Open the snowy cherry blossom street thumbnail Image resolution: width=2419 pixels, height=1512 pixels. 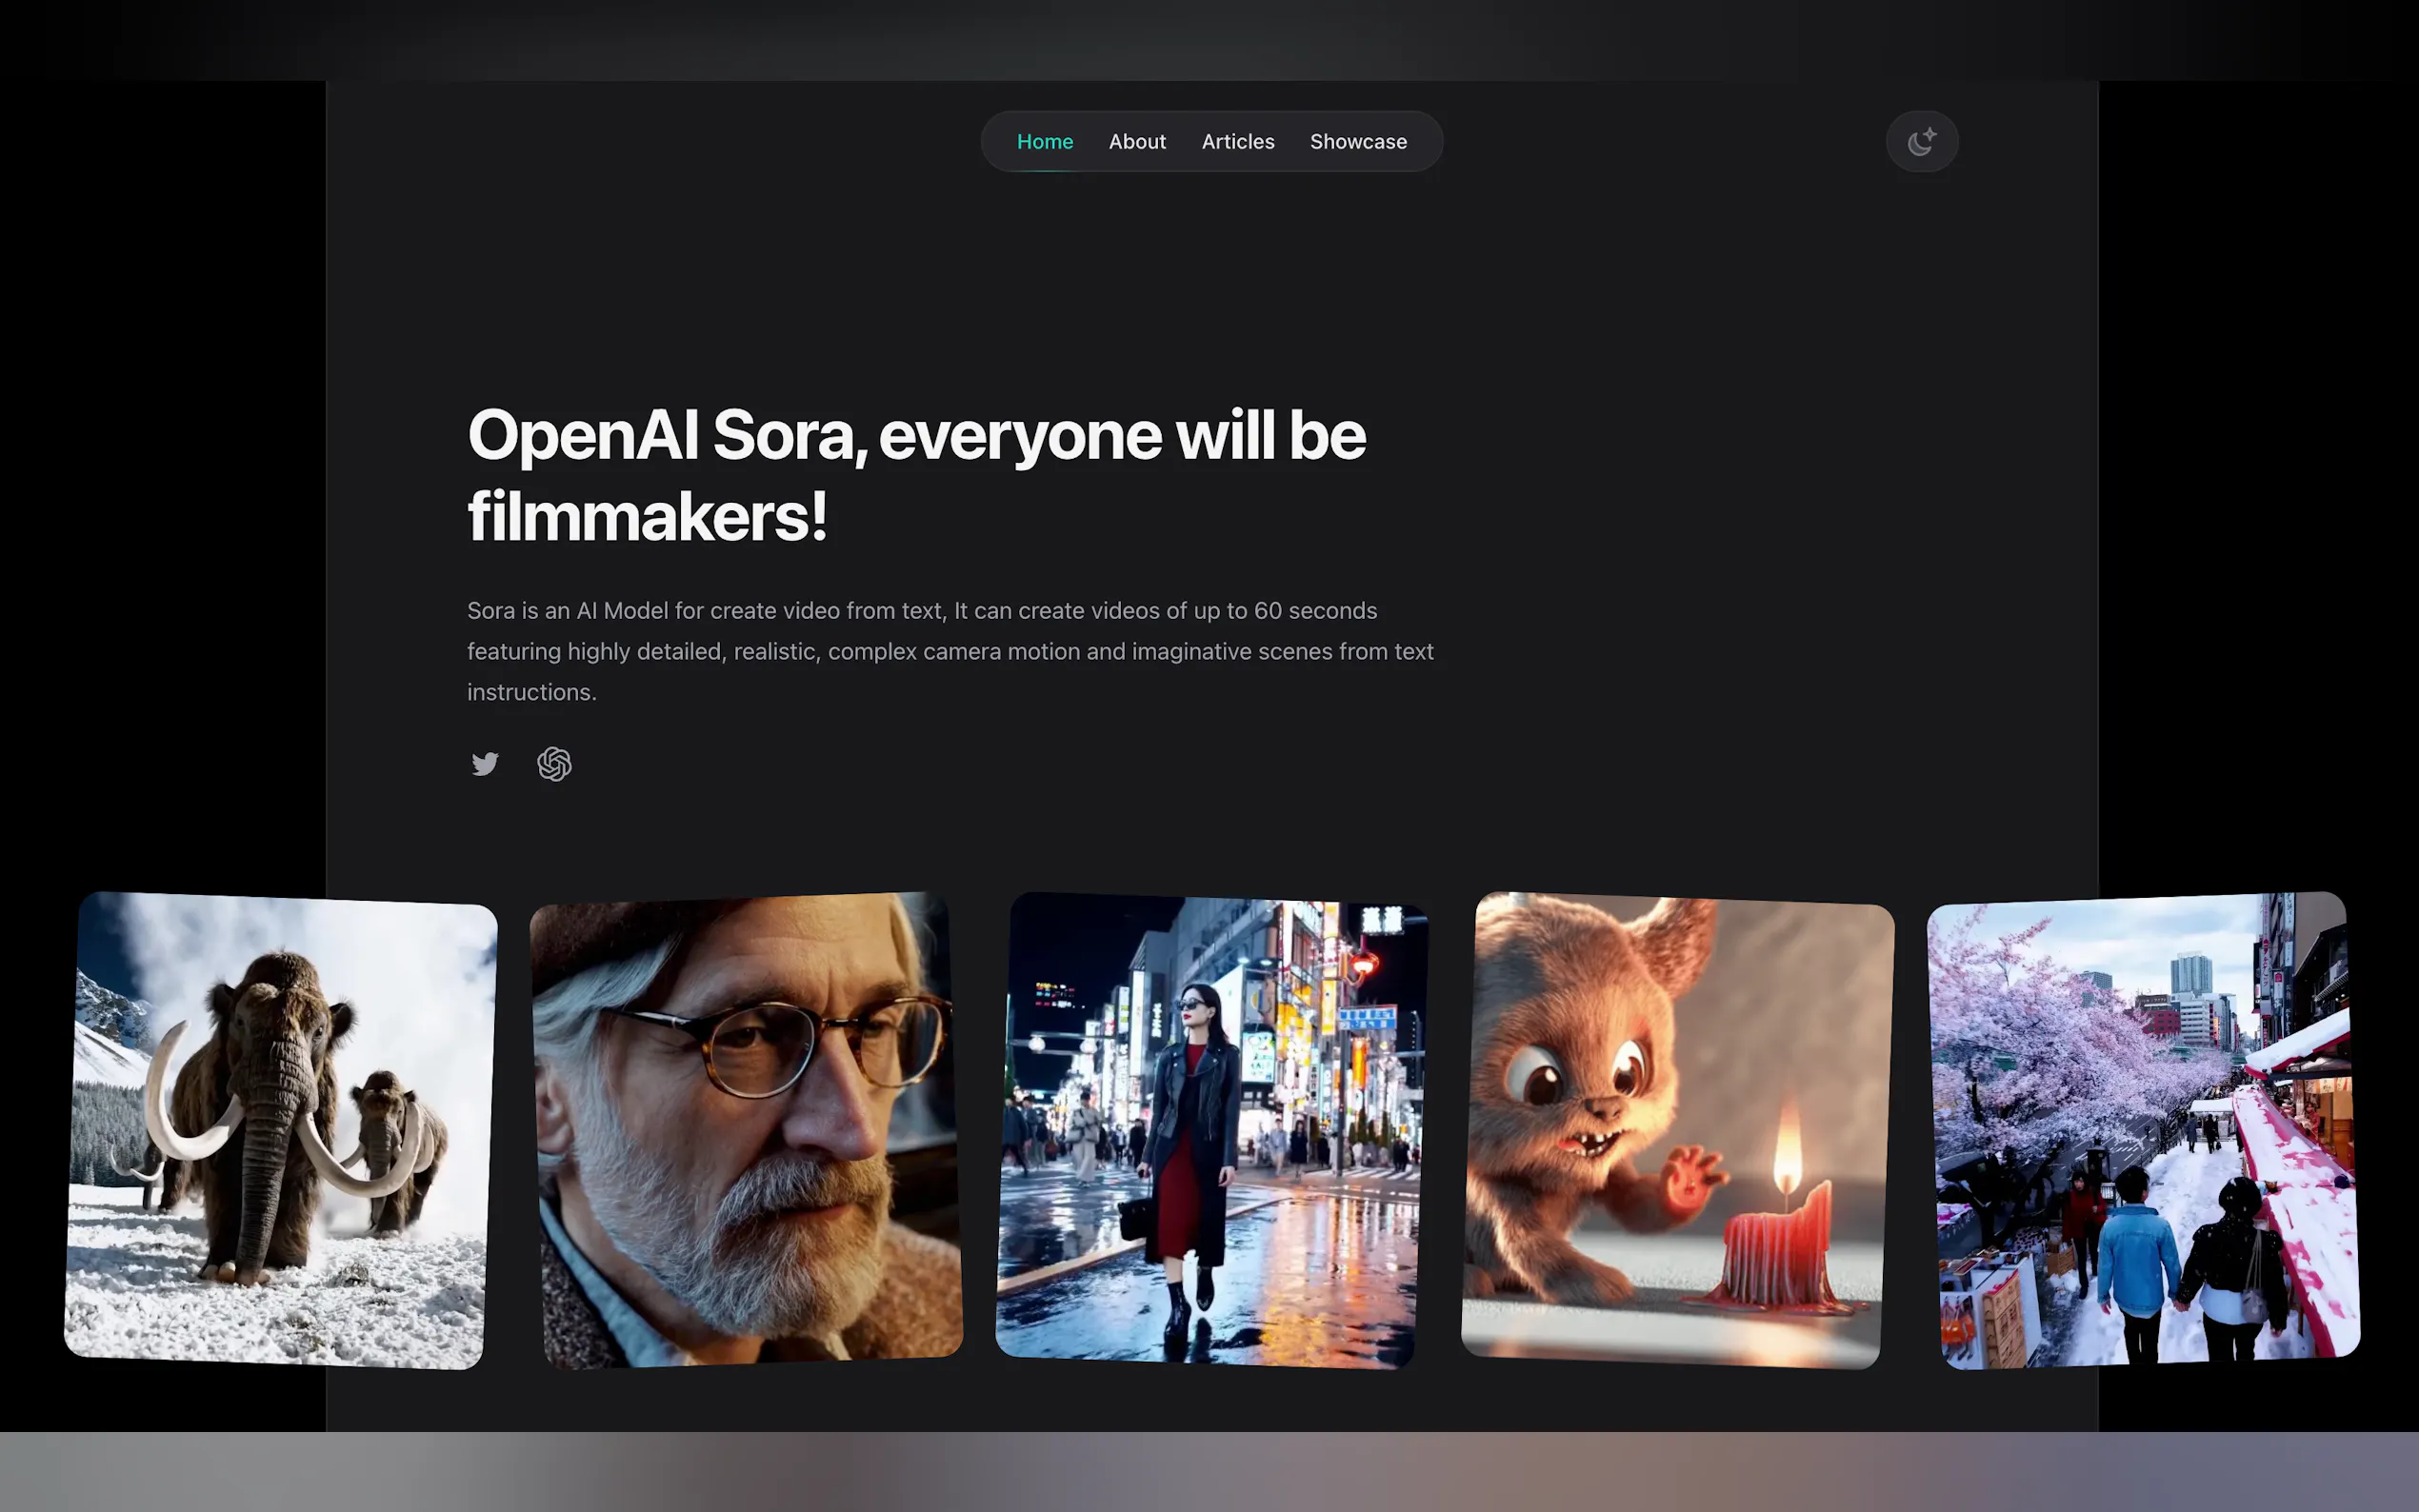pos(2144,1130)
